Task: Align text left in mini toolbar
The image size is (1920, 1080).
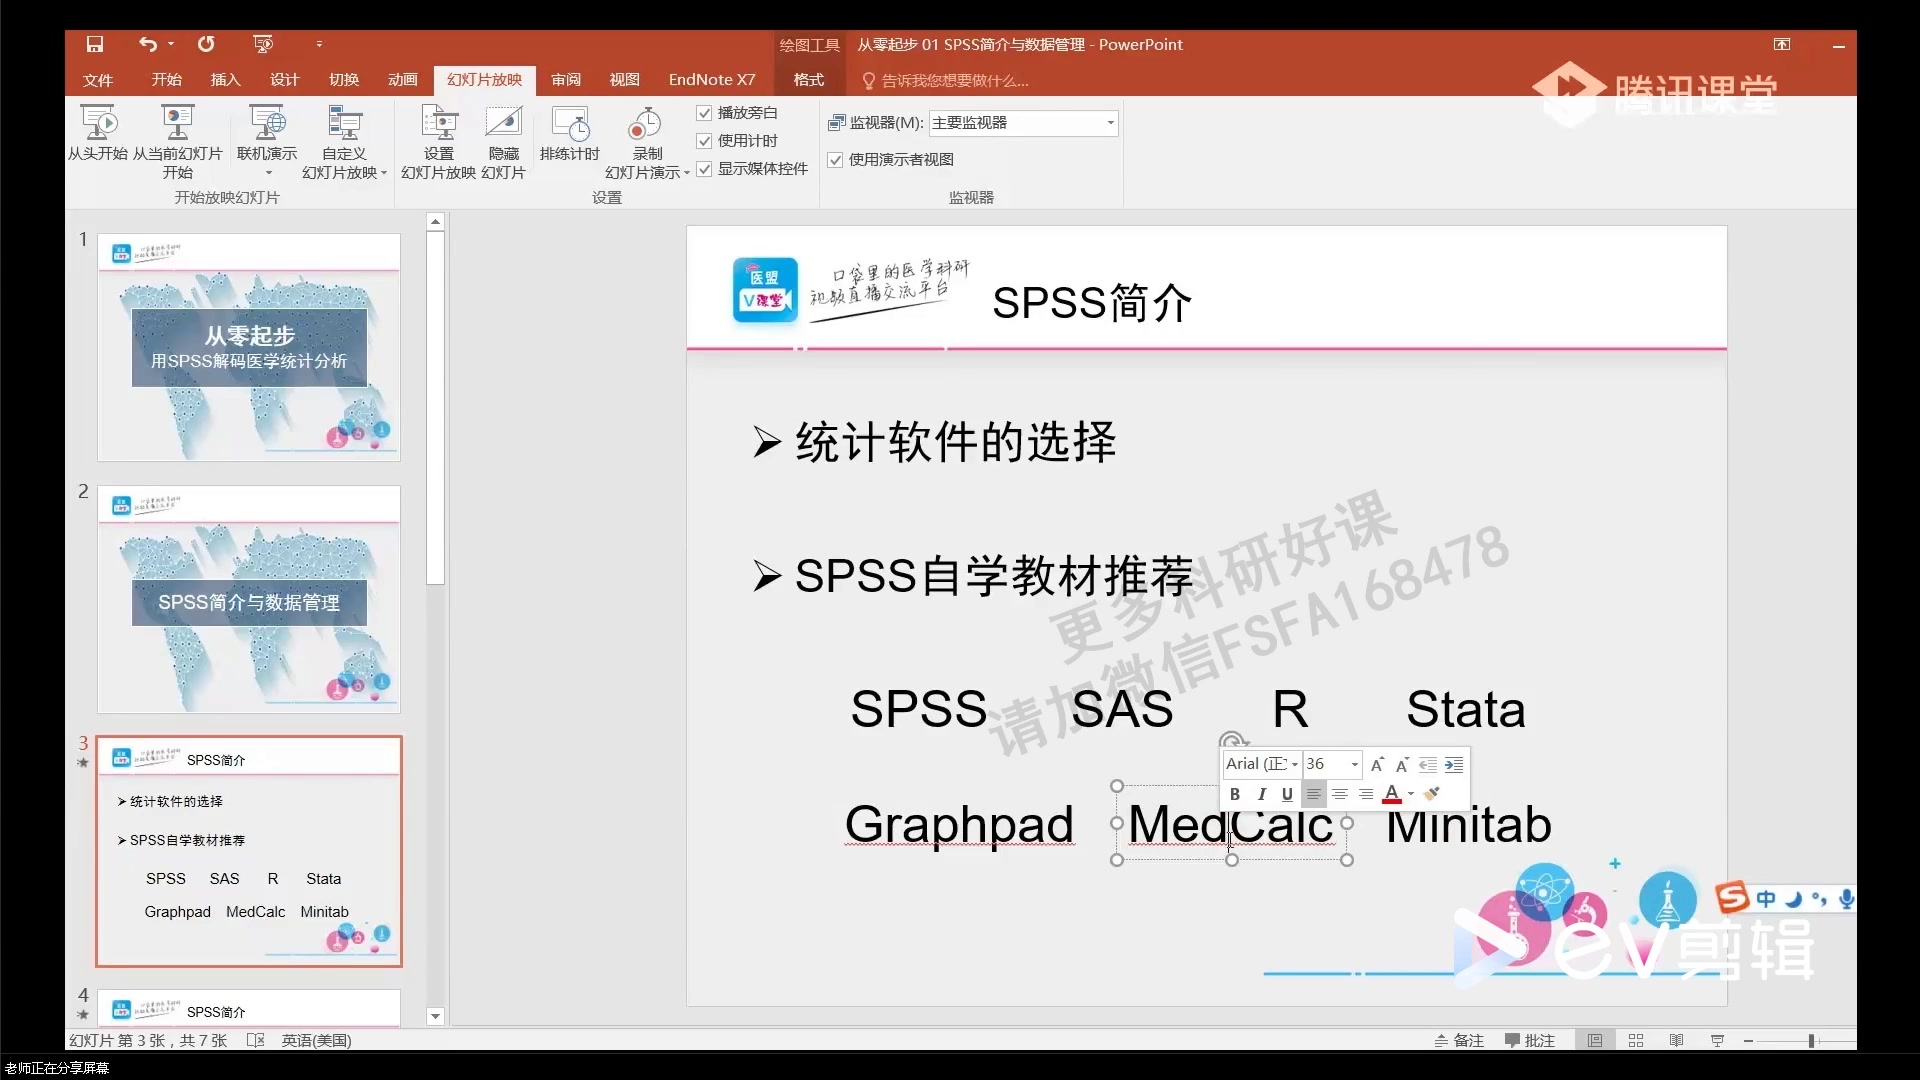Action: coord(1314,794)
